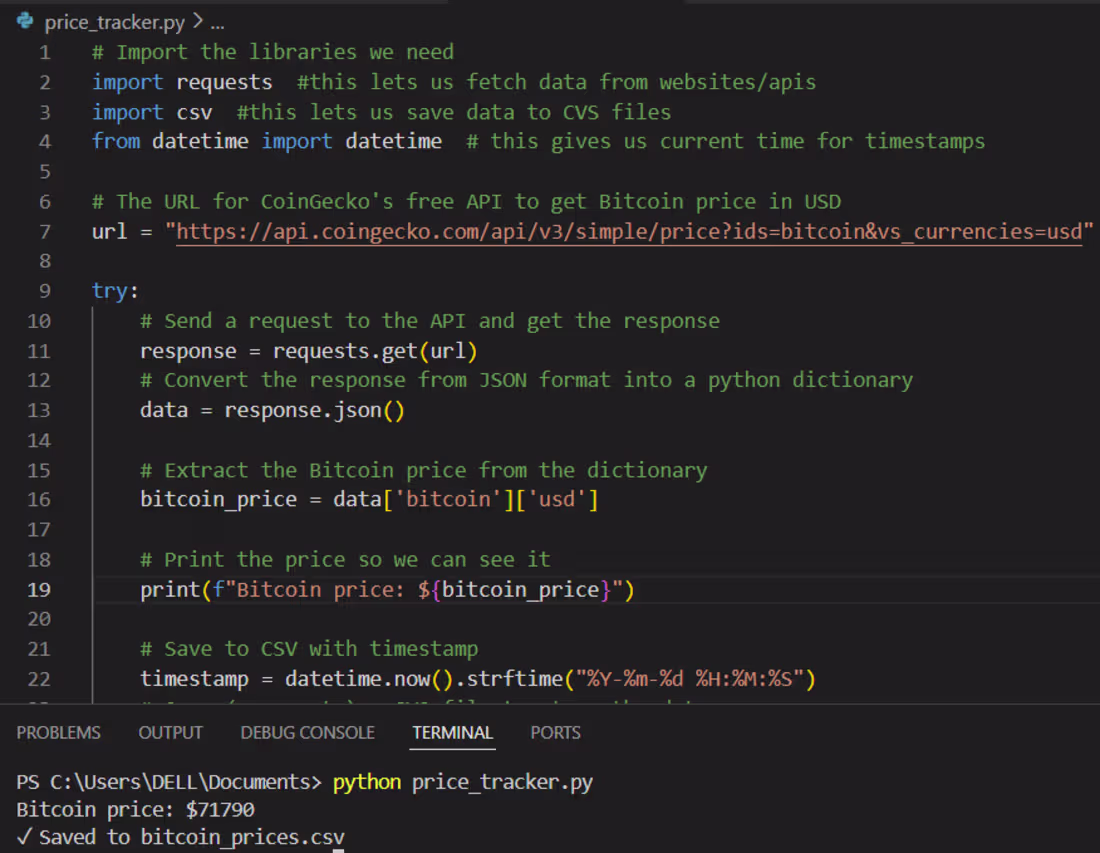Click the 'url' variable on line 7
This screenshot has width=1100, height=853.
(109, 231)
